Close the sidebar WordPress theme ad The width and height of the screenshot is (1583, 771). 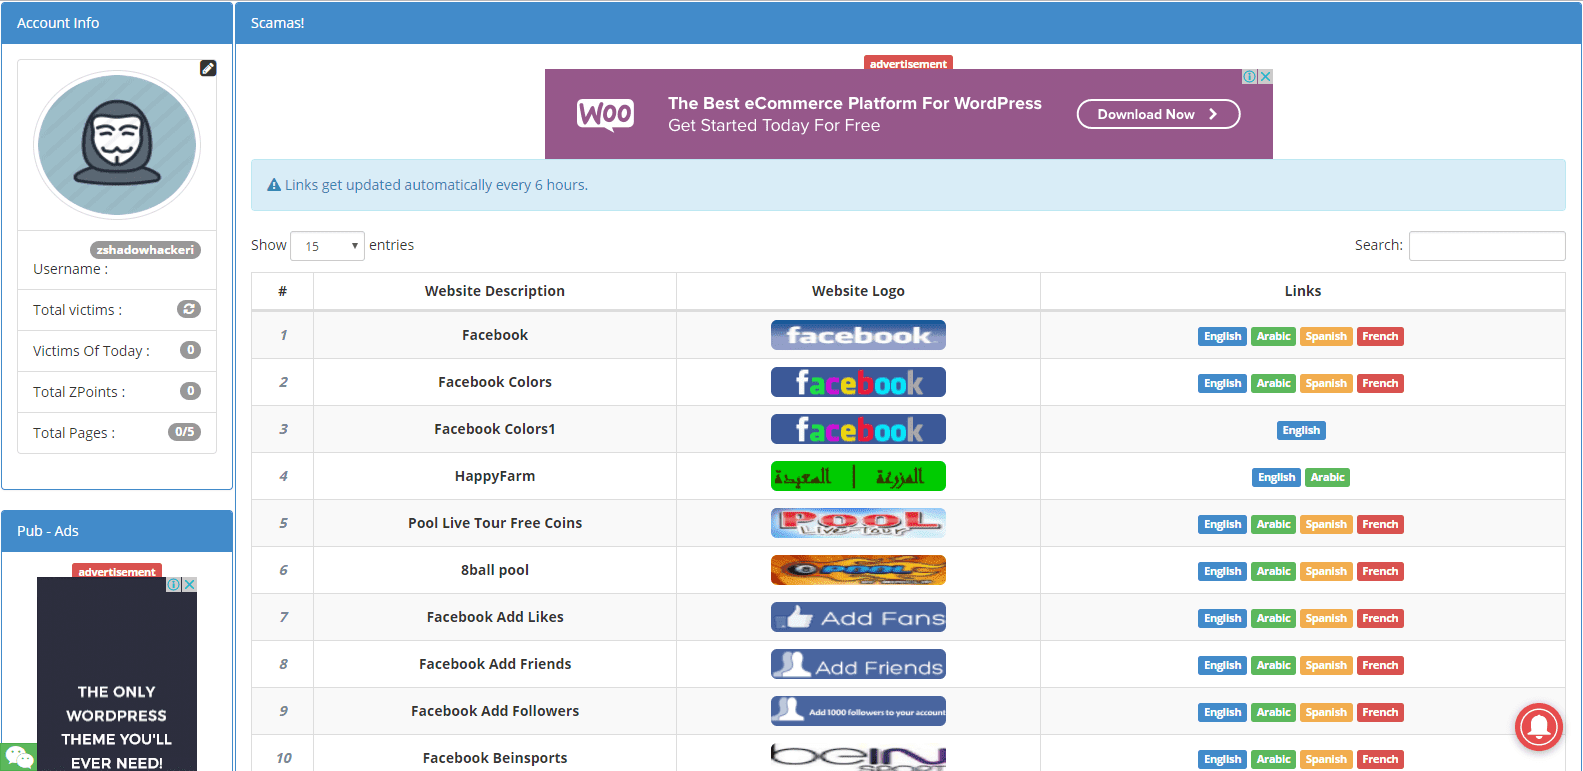point(189,584)
